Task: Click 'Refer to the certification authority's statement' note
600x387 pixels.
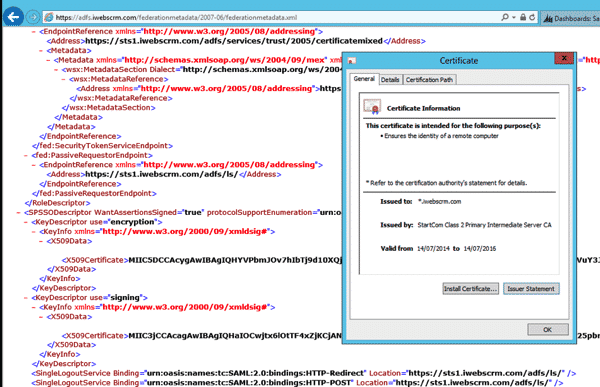Action: 447,183
